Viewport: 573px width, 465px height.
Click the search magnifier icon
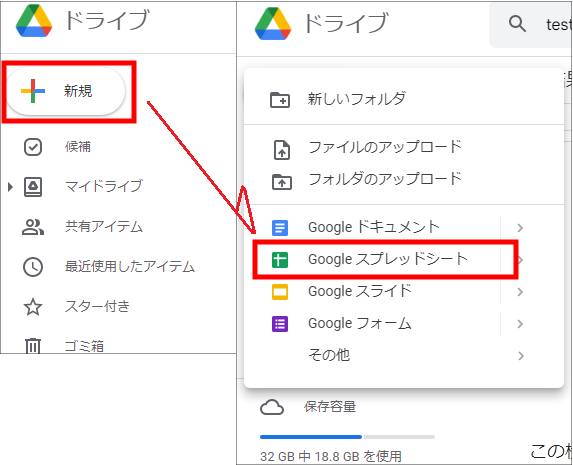517,24
